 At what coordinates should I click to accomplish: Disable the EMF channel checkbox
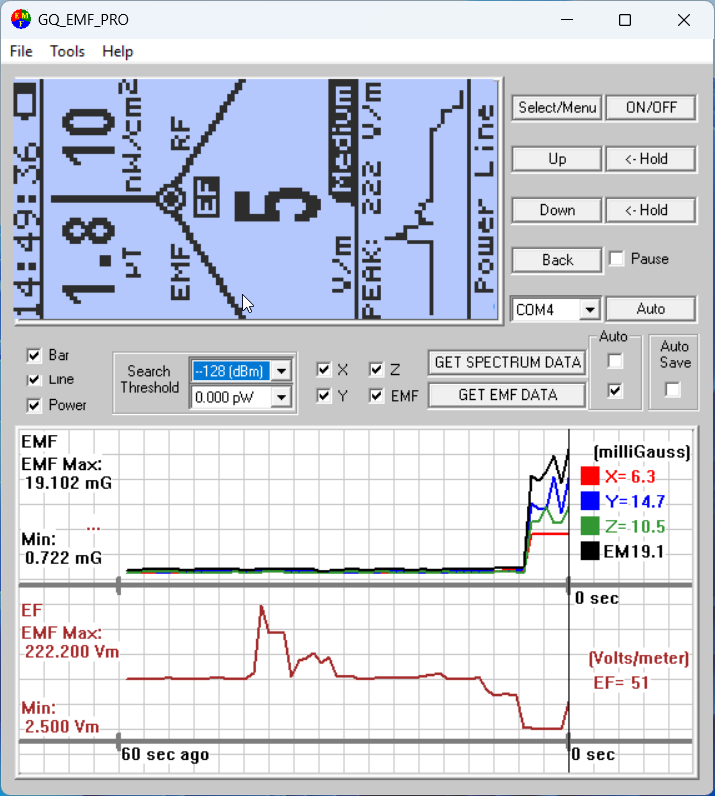point(376,395)
